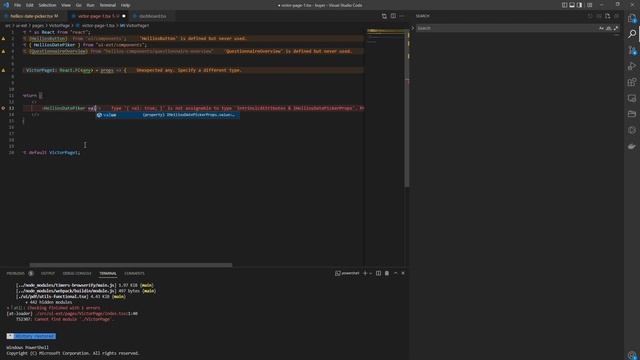This screenshot has width=640, height=360.
Task: Click Split Editor Right icon
Action: point(393,16)
